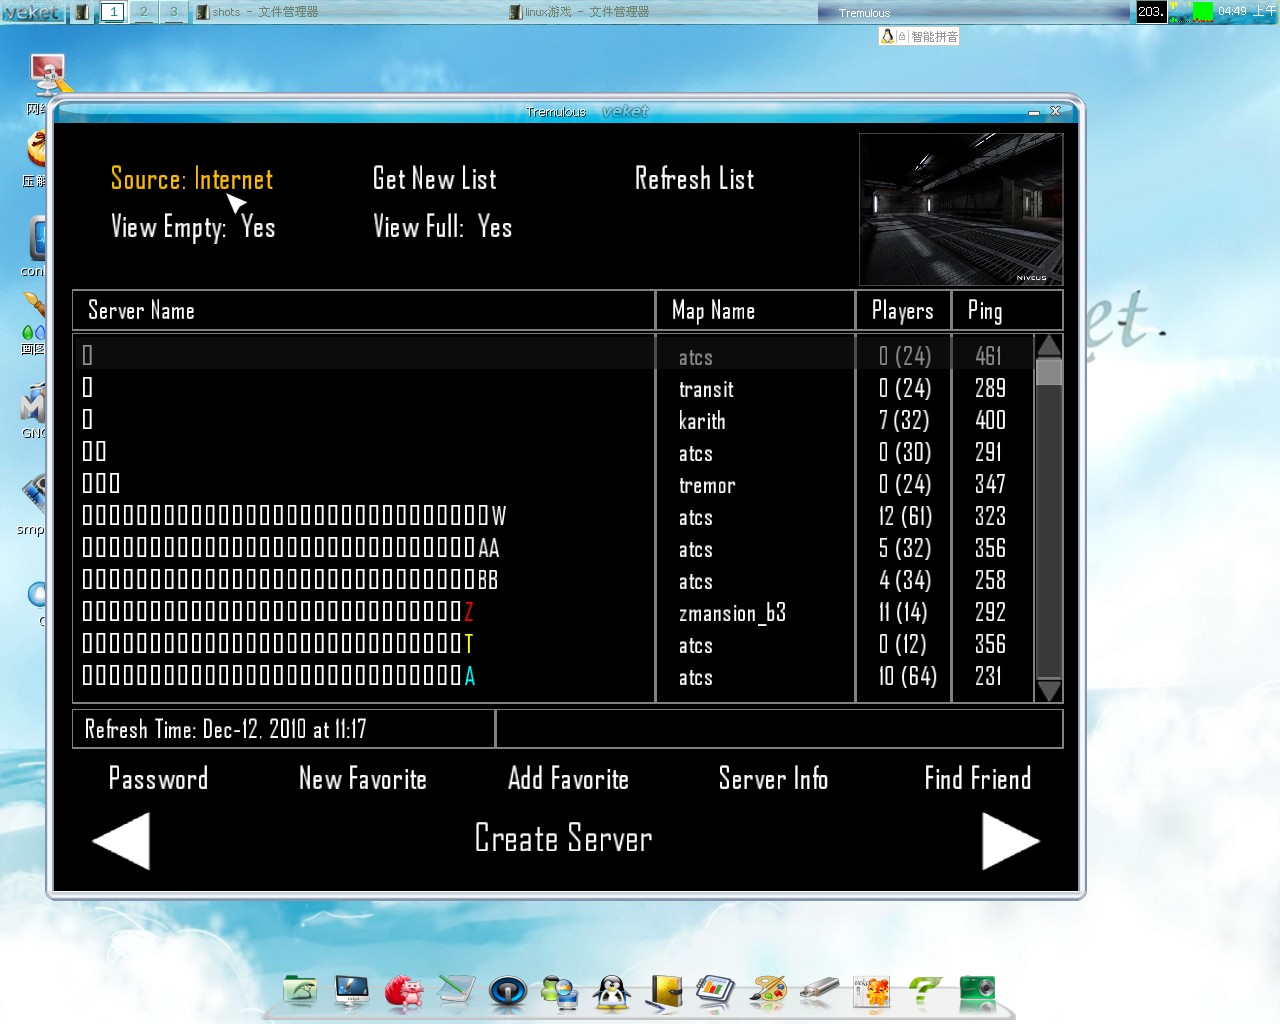
Task: Click the left back arrow
Action: 121,841
